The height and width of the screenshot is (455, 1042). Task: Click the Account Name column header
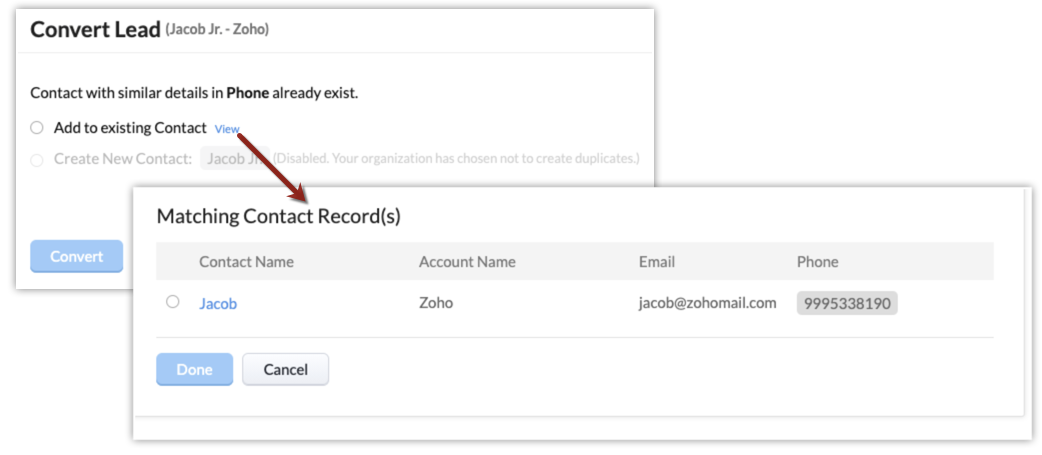click(467, 262)
